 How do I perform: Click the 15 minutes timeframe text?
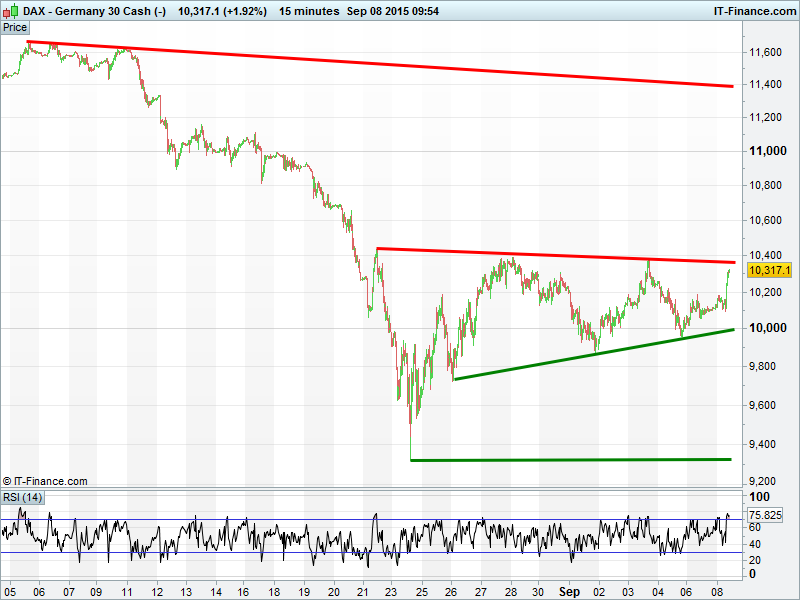(x=309, y=11)
